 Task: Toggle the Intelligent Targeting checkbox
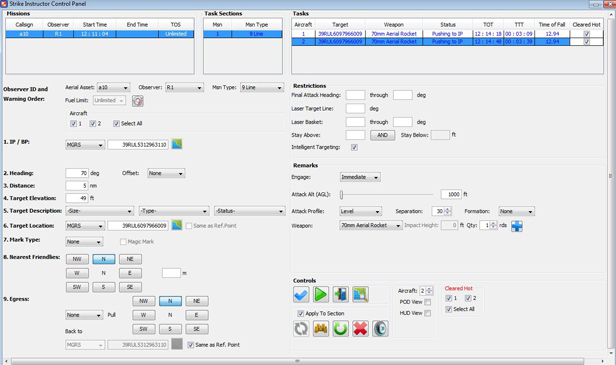354,147
